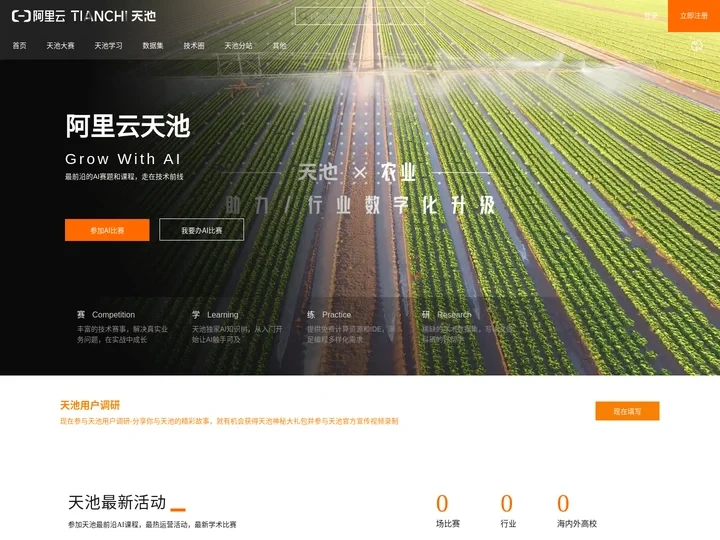The width and height of the screenshot is (720, 540).
Task: Click the Alibaba Cloud logo
Action: [39, 16]
